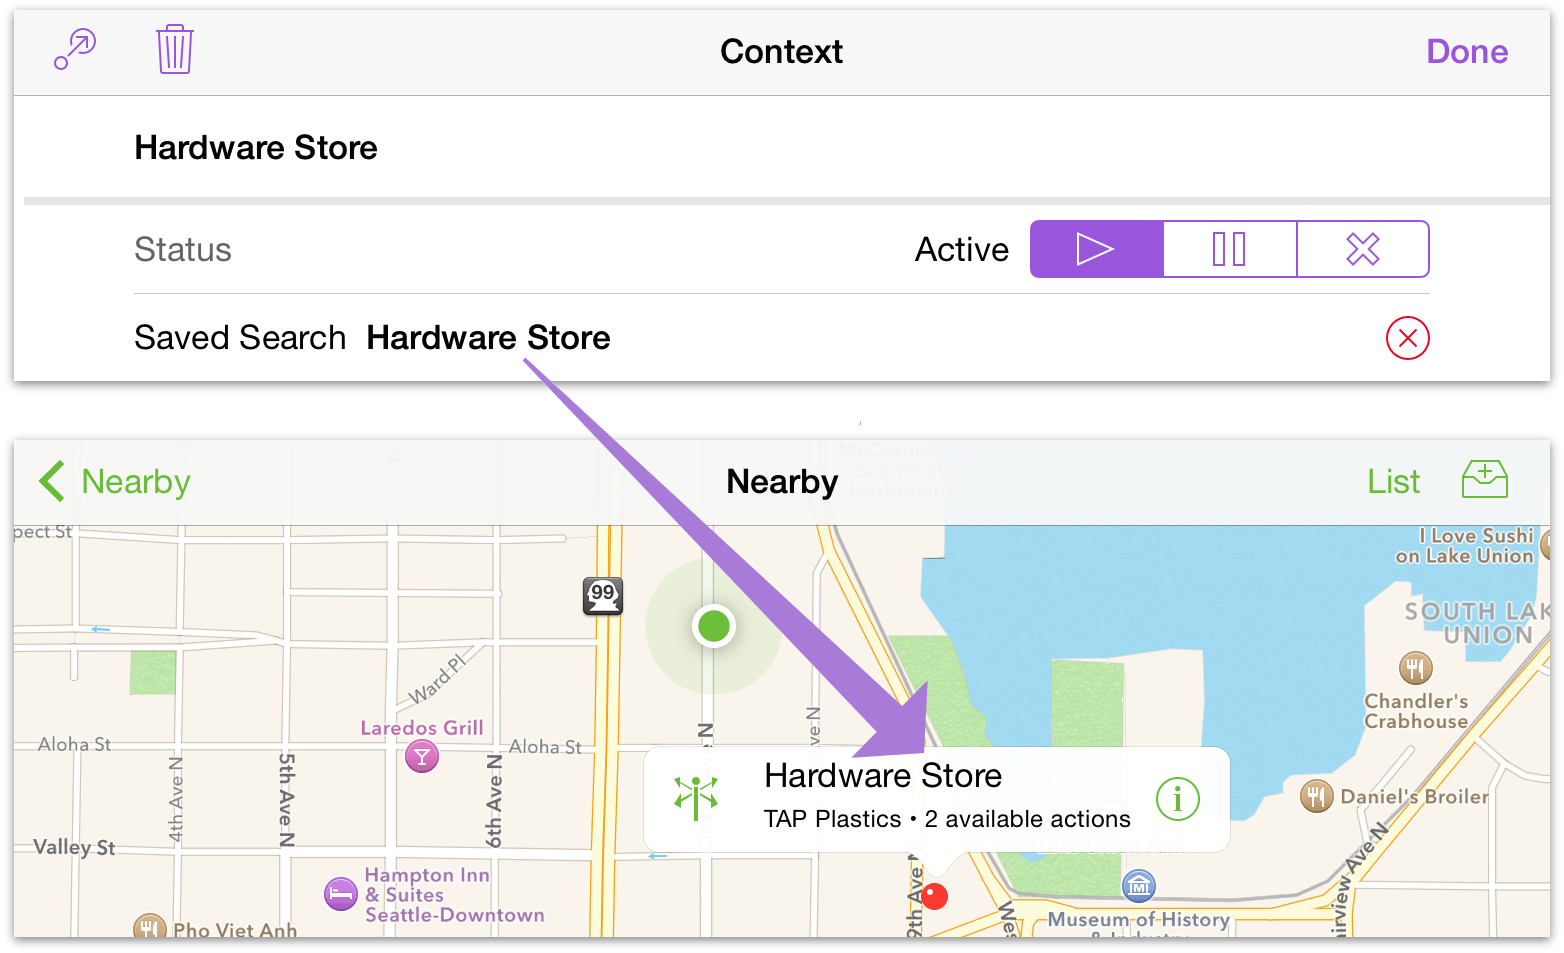Tap the Laredos Grill bar marker
Screen dimensions: 1564x953
coord(422,757)
